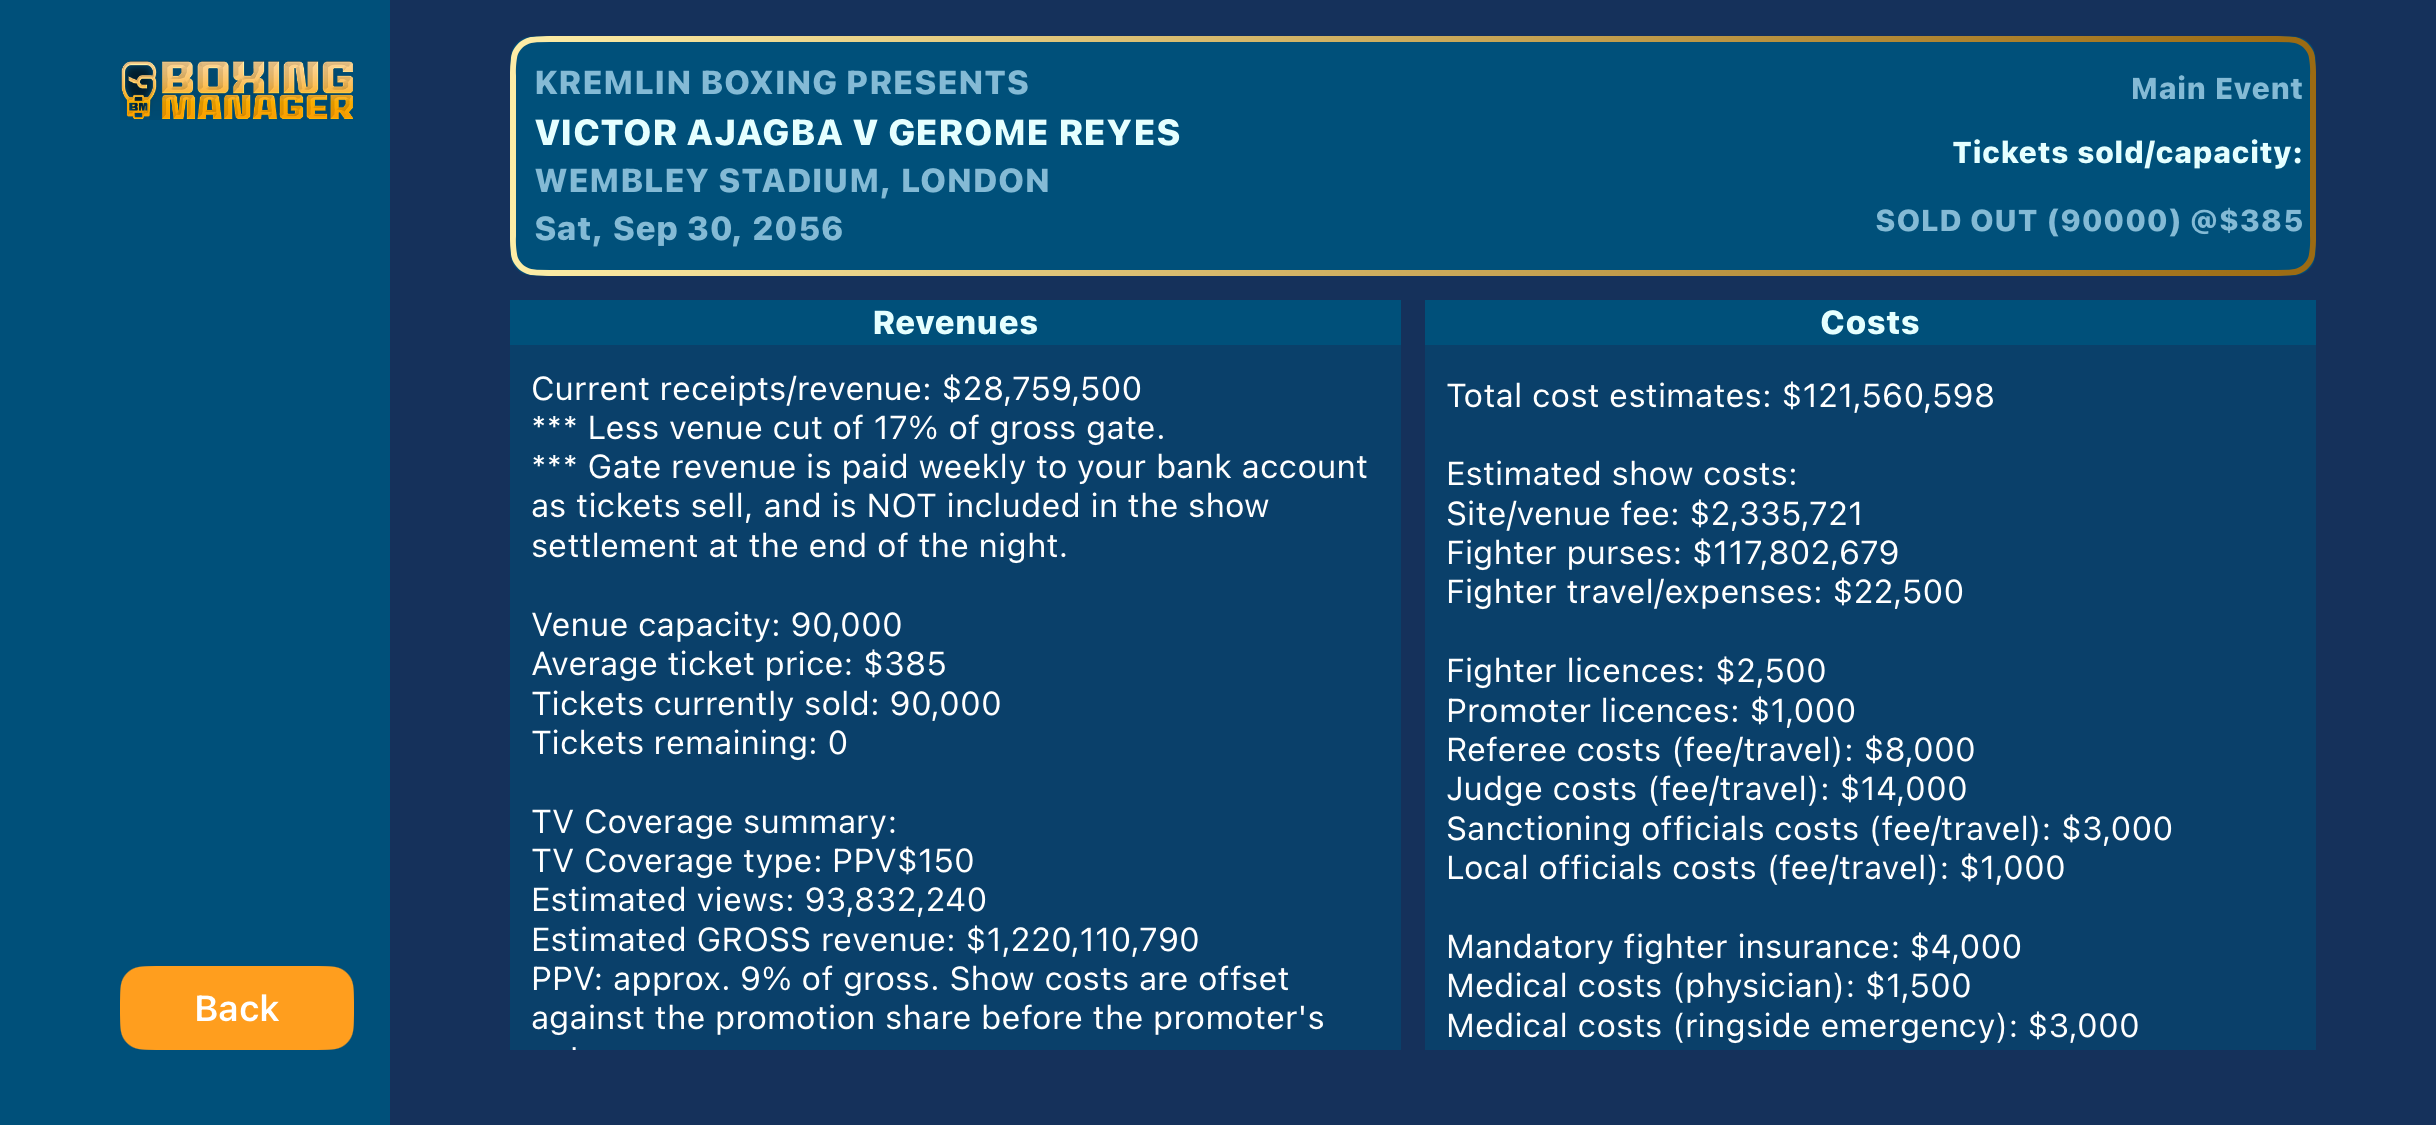Viewport: 2436px width, 1125px height.
Task: Click the Current receipts/revenue line
Action: click(836, 389)
